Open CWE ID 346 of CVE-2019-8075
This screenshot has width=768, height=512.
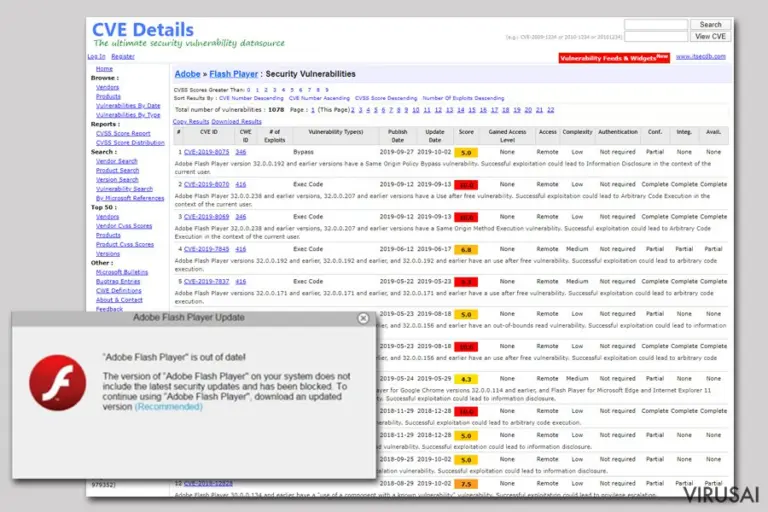click(x=240, y=152)
